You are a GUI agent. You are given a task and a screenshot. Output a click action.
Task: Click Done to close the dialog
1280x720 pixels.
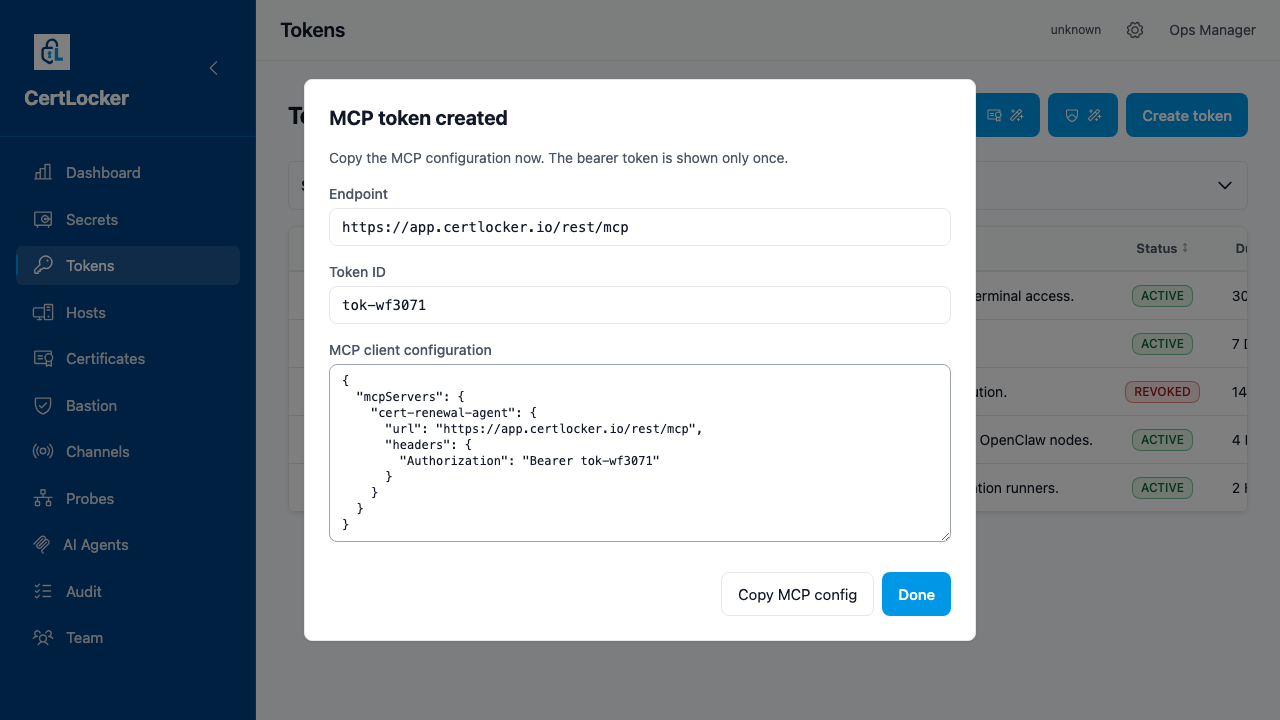click(916, 594)
